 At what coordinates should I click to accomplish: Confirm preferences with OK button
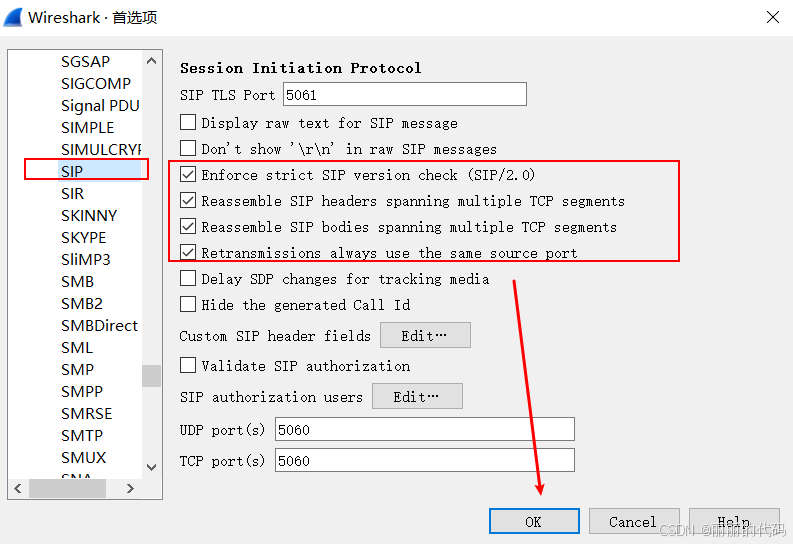tap(534, 521)
